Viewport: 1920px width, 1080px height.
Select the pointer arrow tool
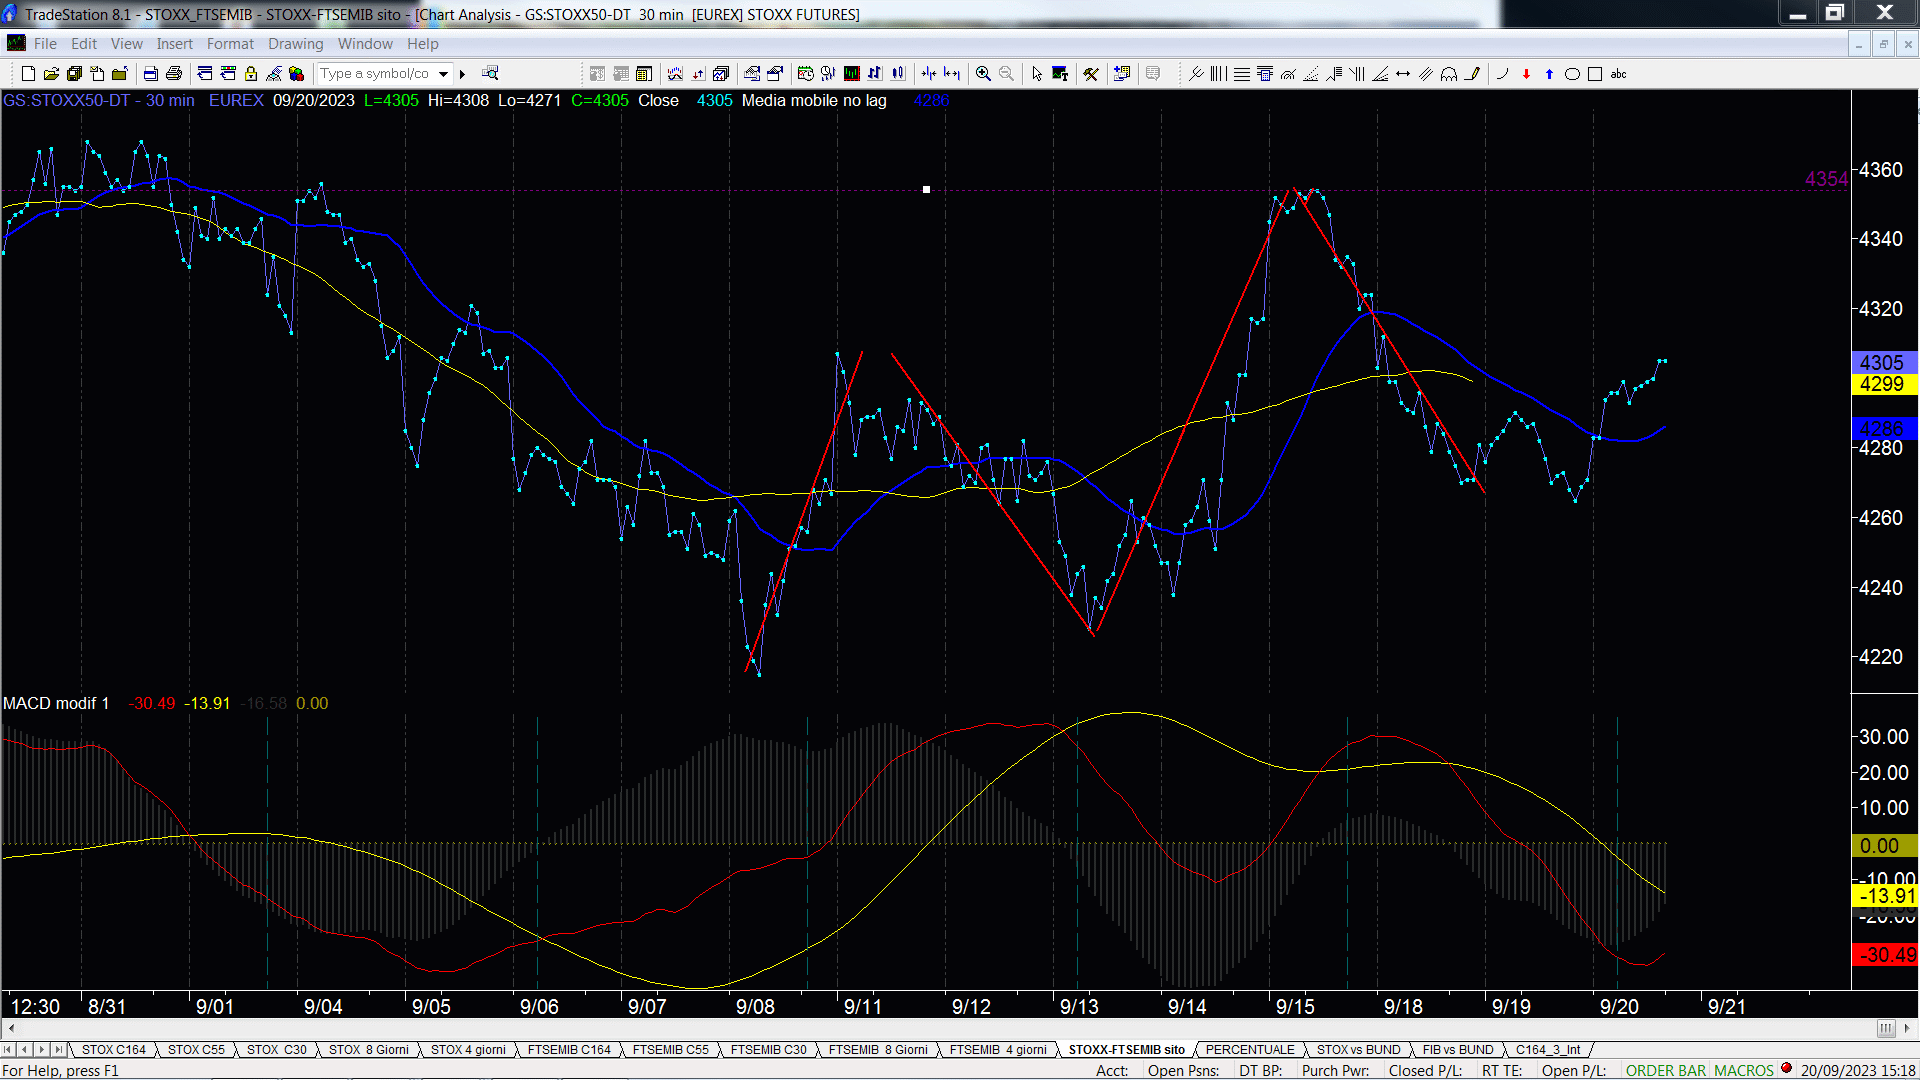[x=1037, y=74]
